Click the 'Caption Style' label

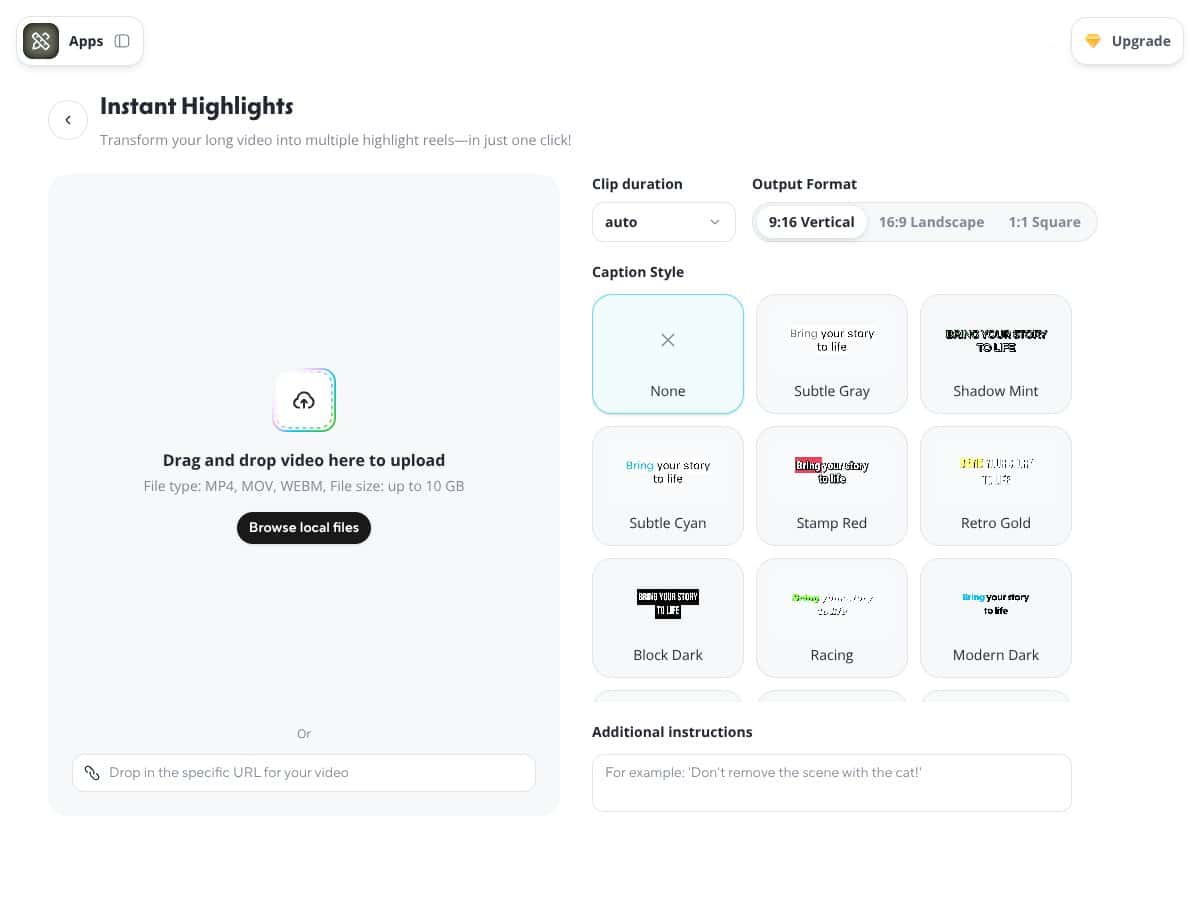click(638, 272)
